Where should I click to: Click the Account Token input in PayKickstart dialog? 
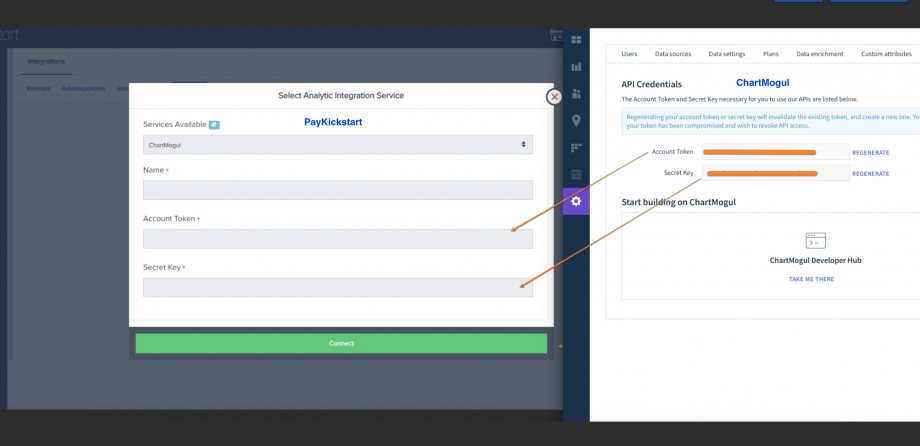pyautogui.click(x=338, y=239)
